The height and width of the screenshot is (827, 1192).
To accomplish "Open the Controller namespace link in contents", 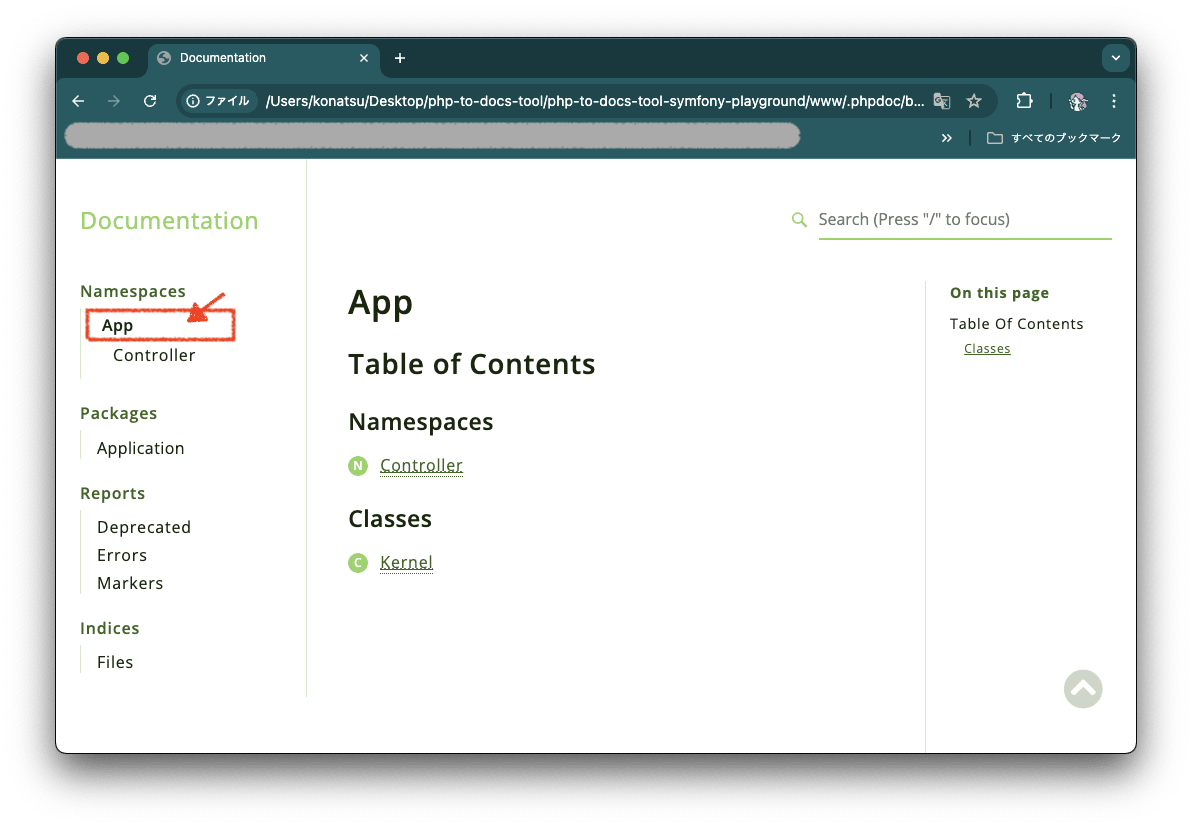I will (421, 465).
